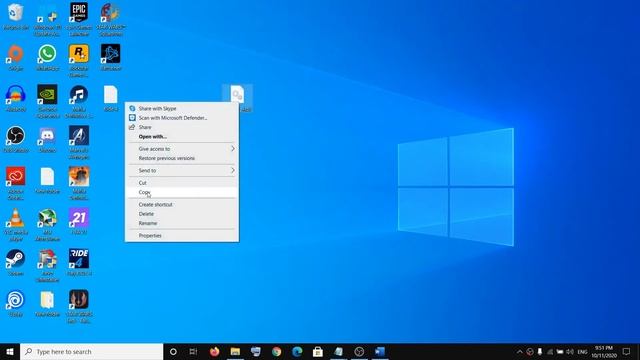
Task: Open Firefox from the taskbar
Action: click(214, 351)
